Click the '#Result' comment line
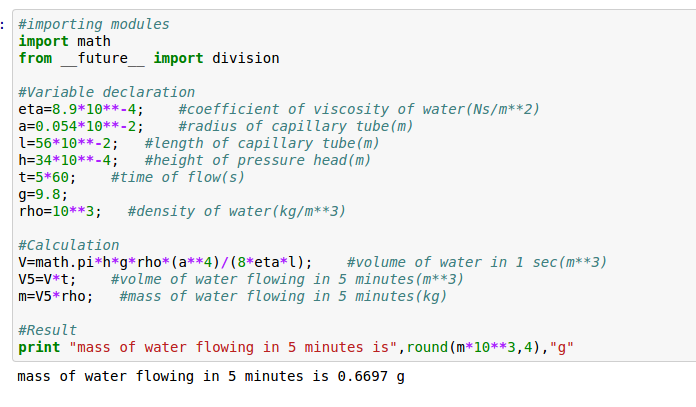 (x=48, y=330)
